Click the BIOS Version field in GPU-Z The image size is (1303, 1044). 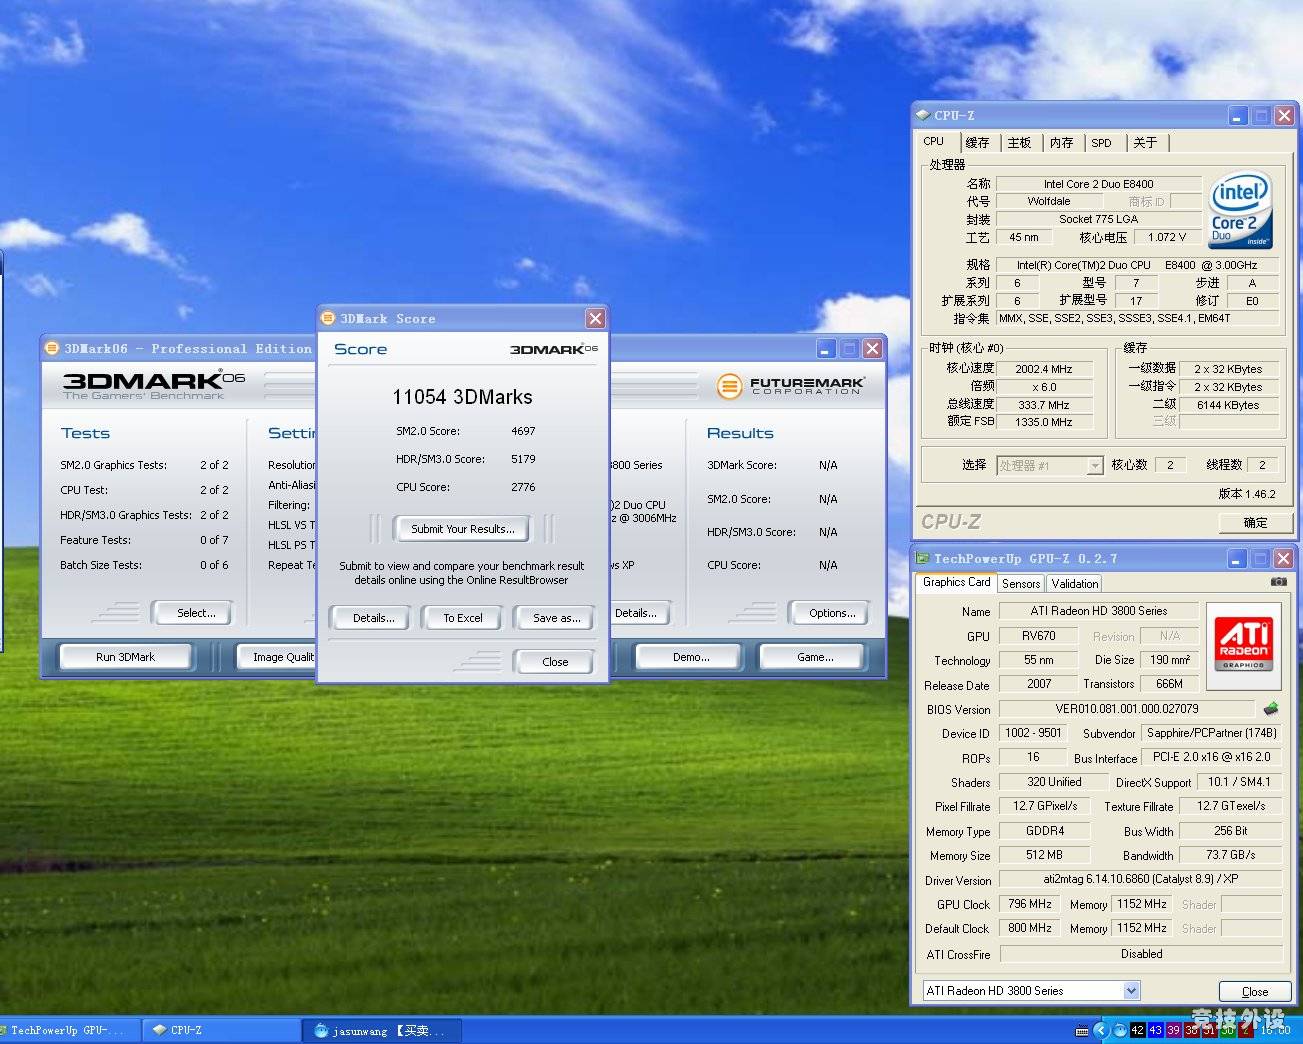tap(1126, 709)
